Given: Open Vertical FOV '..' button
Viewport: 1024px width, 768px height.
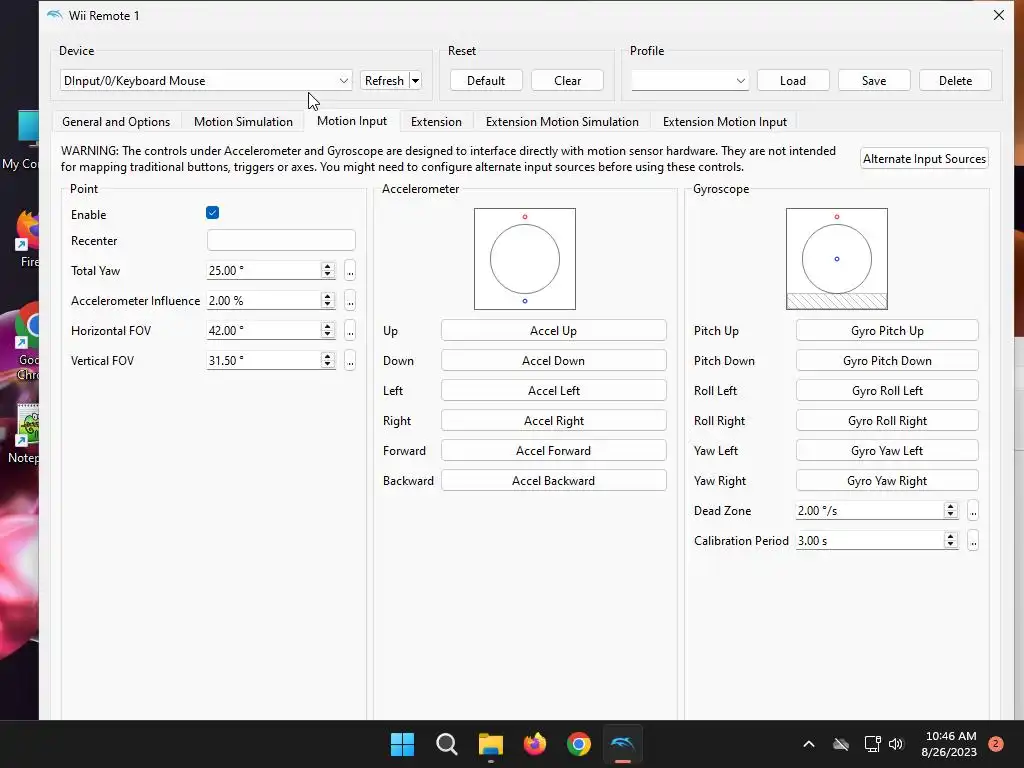Looking at the screenshot, I should [x=350, y=360].
